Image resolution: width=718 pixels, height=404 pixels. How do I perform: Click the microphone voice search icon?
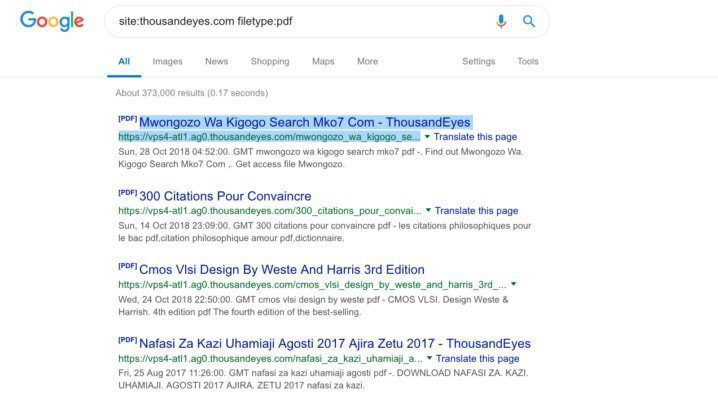[x=501, y=21]
